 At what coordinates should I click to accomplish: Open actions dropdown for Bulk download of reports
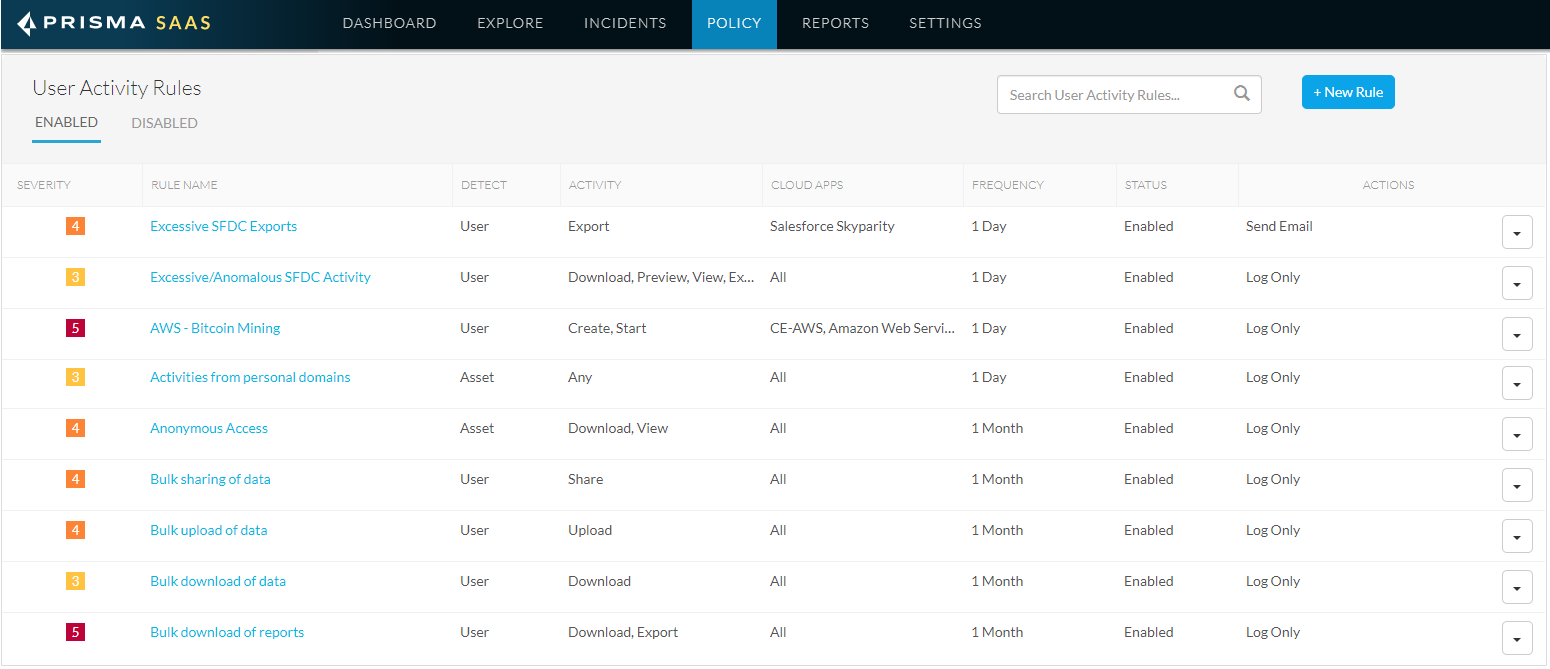point(1516,638)
